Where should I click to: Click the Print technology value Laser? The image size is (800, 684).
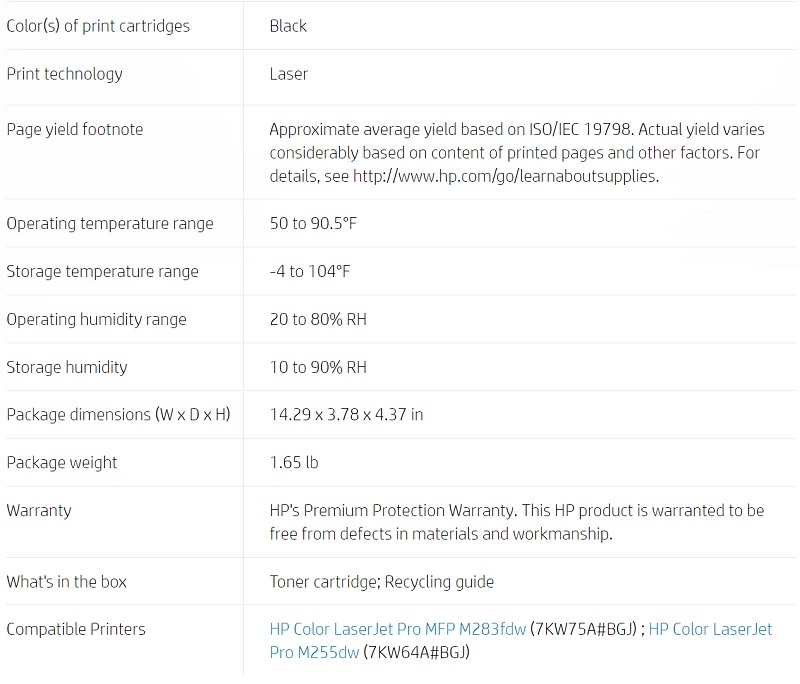coord(289,74)
